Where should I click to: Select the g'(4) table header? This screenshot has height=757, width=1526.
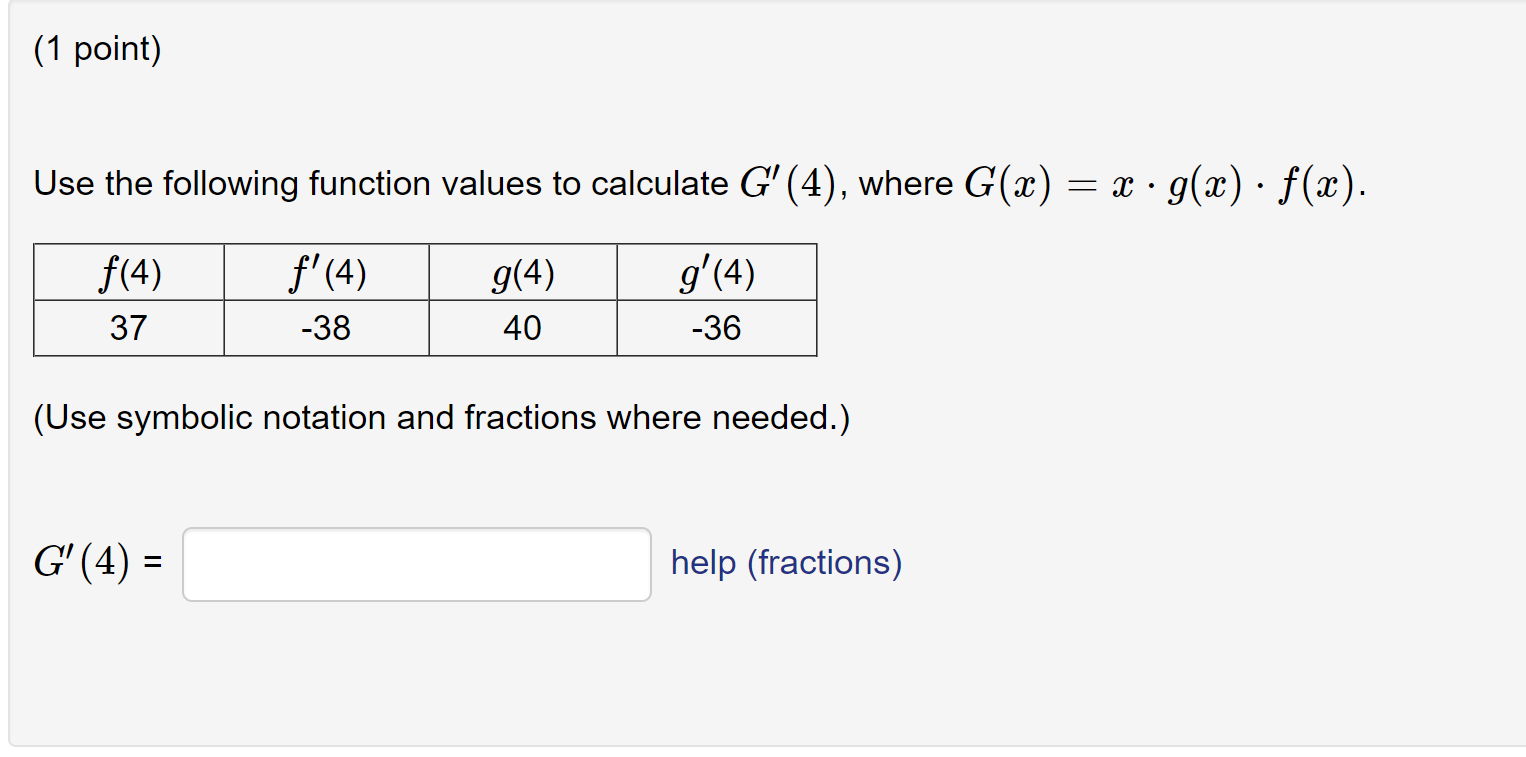716,271
